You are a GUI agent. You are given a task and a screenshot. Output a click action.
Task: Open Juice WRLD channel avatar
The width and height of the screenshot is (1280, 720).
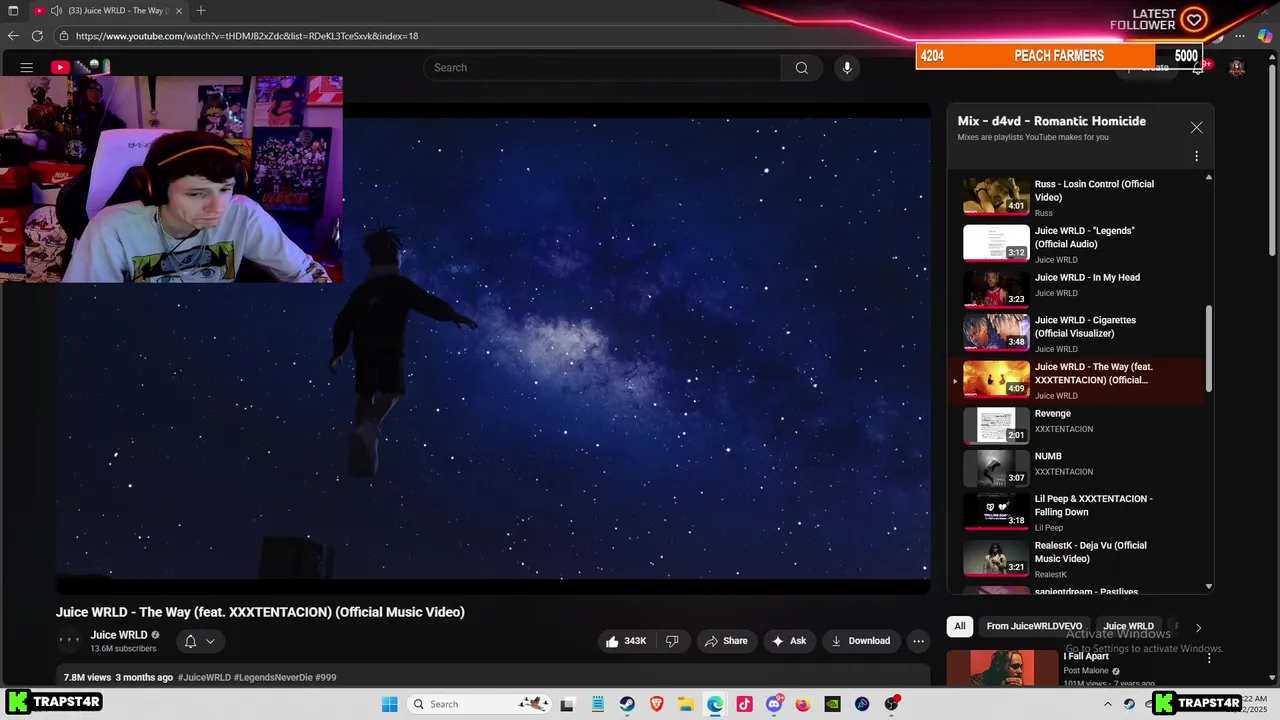click(69, 641)
